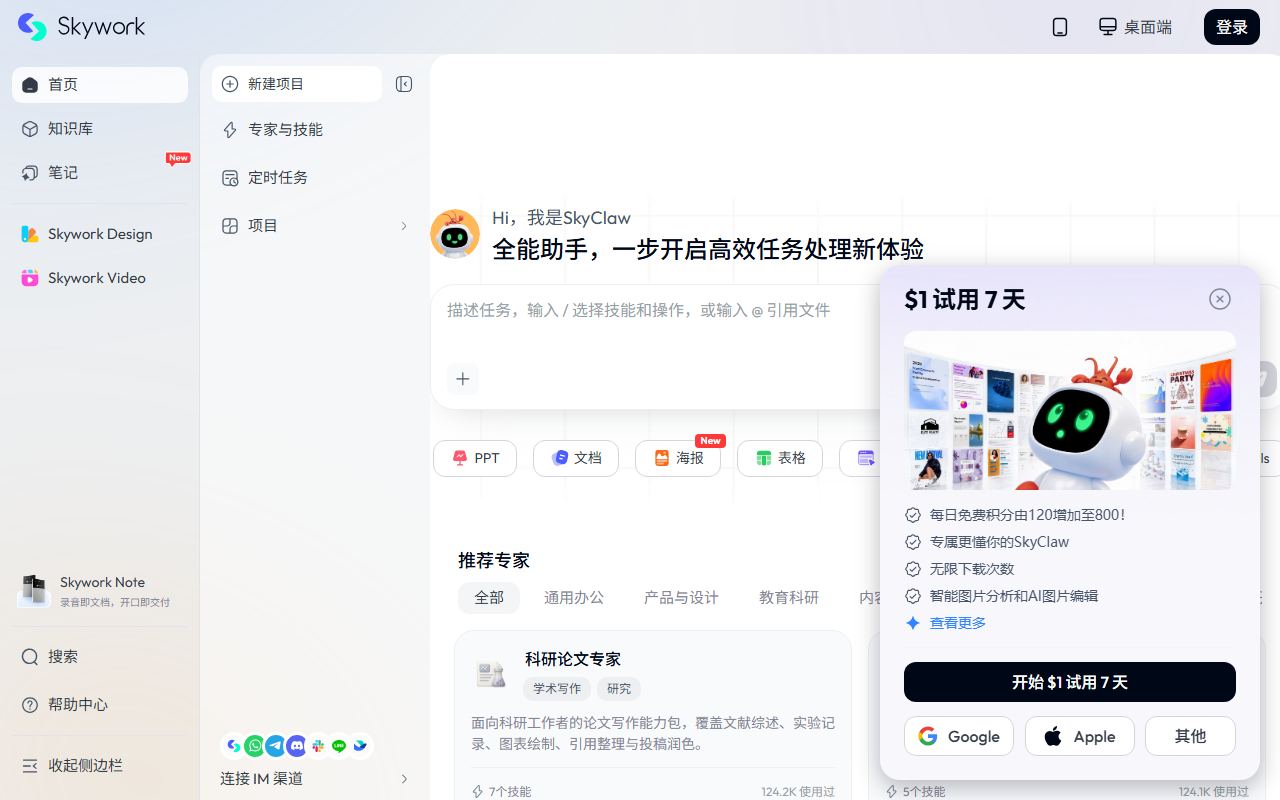Click the SkyClaw robot avatar
Viewport: 1280px width, 800px height.
click(x=455, y=234)
